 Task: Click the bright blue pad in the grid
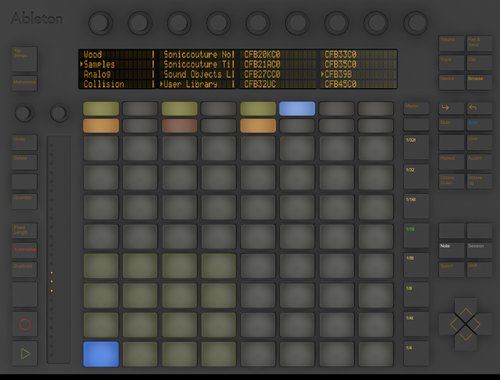[101, 354]
